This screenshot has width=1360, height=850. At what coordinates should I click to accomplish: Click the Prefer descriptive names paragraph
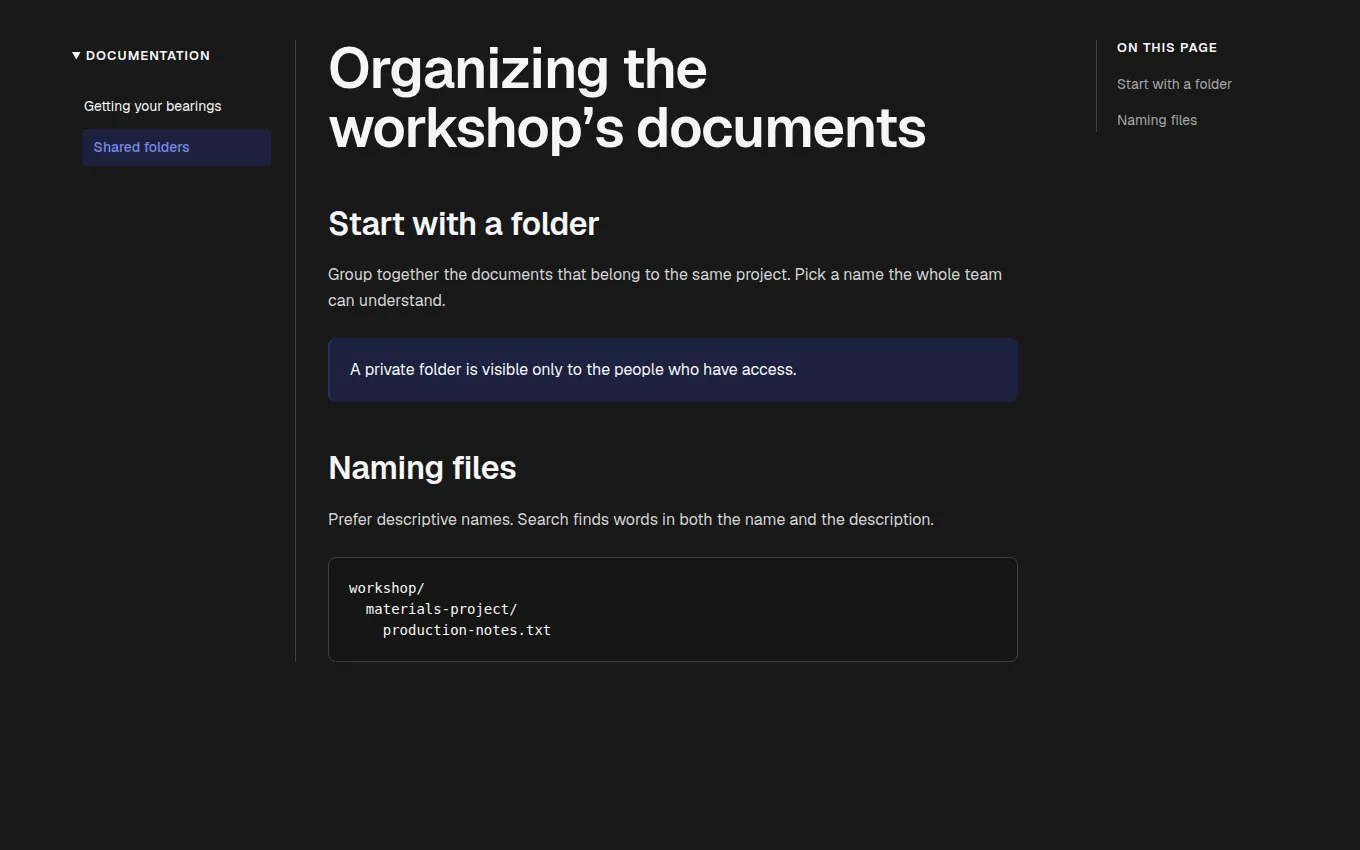coord(631,520)
